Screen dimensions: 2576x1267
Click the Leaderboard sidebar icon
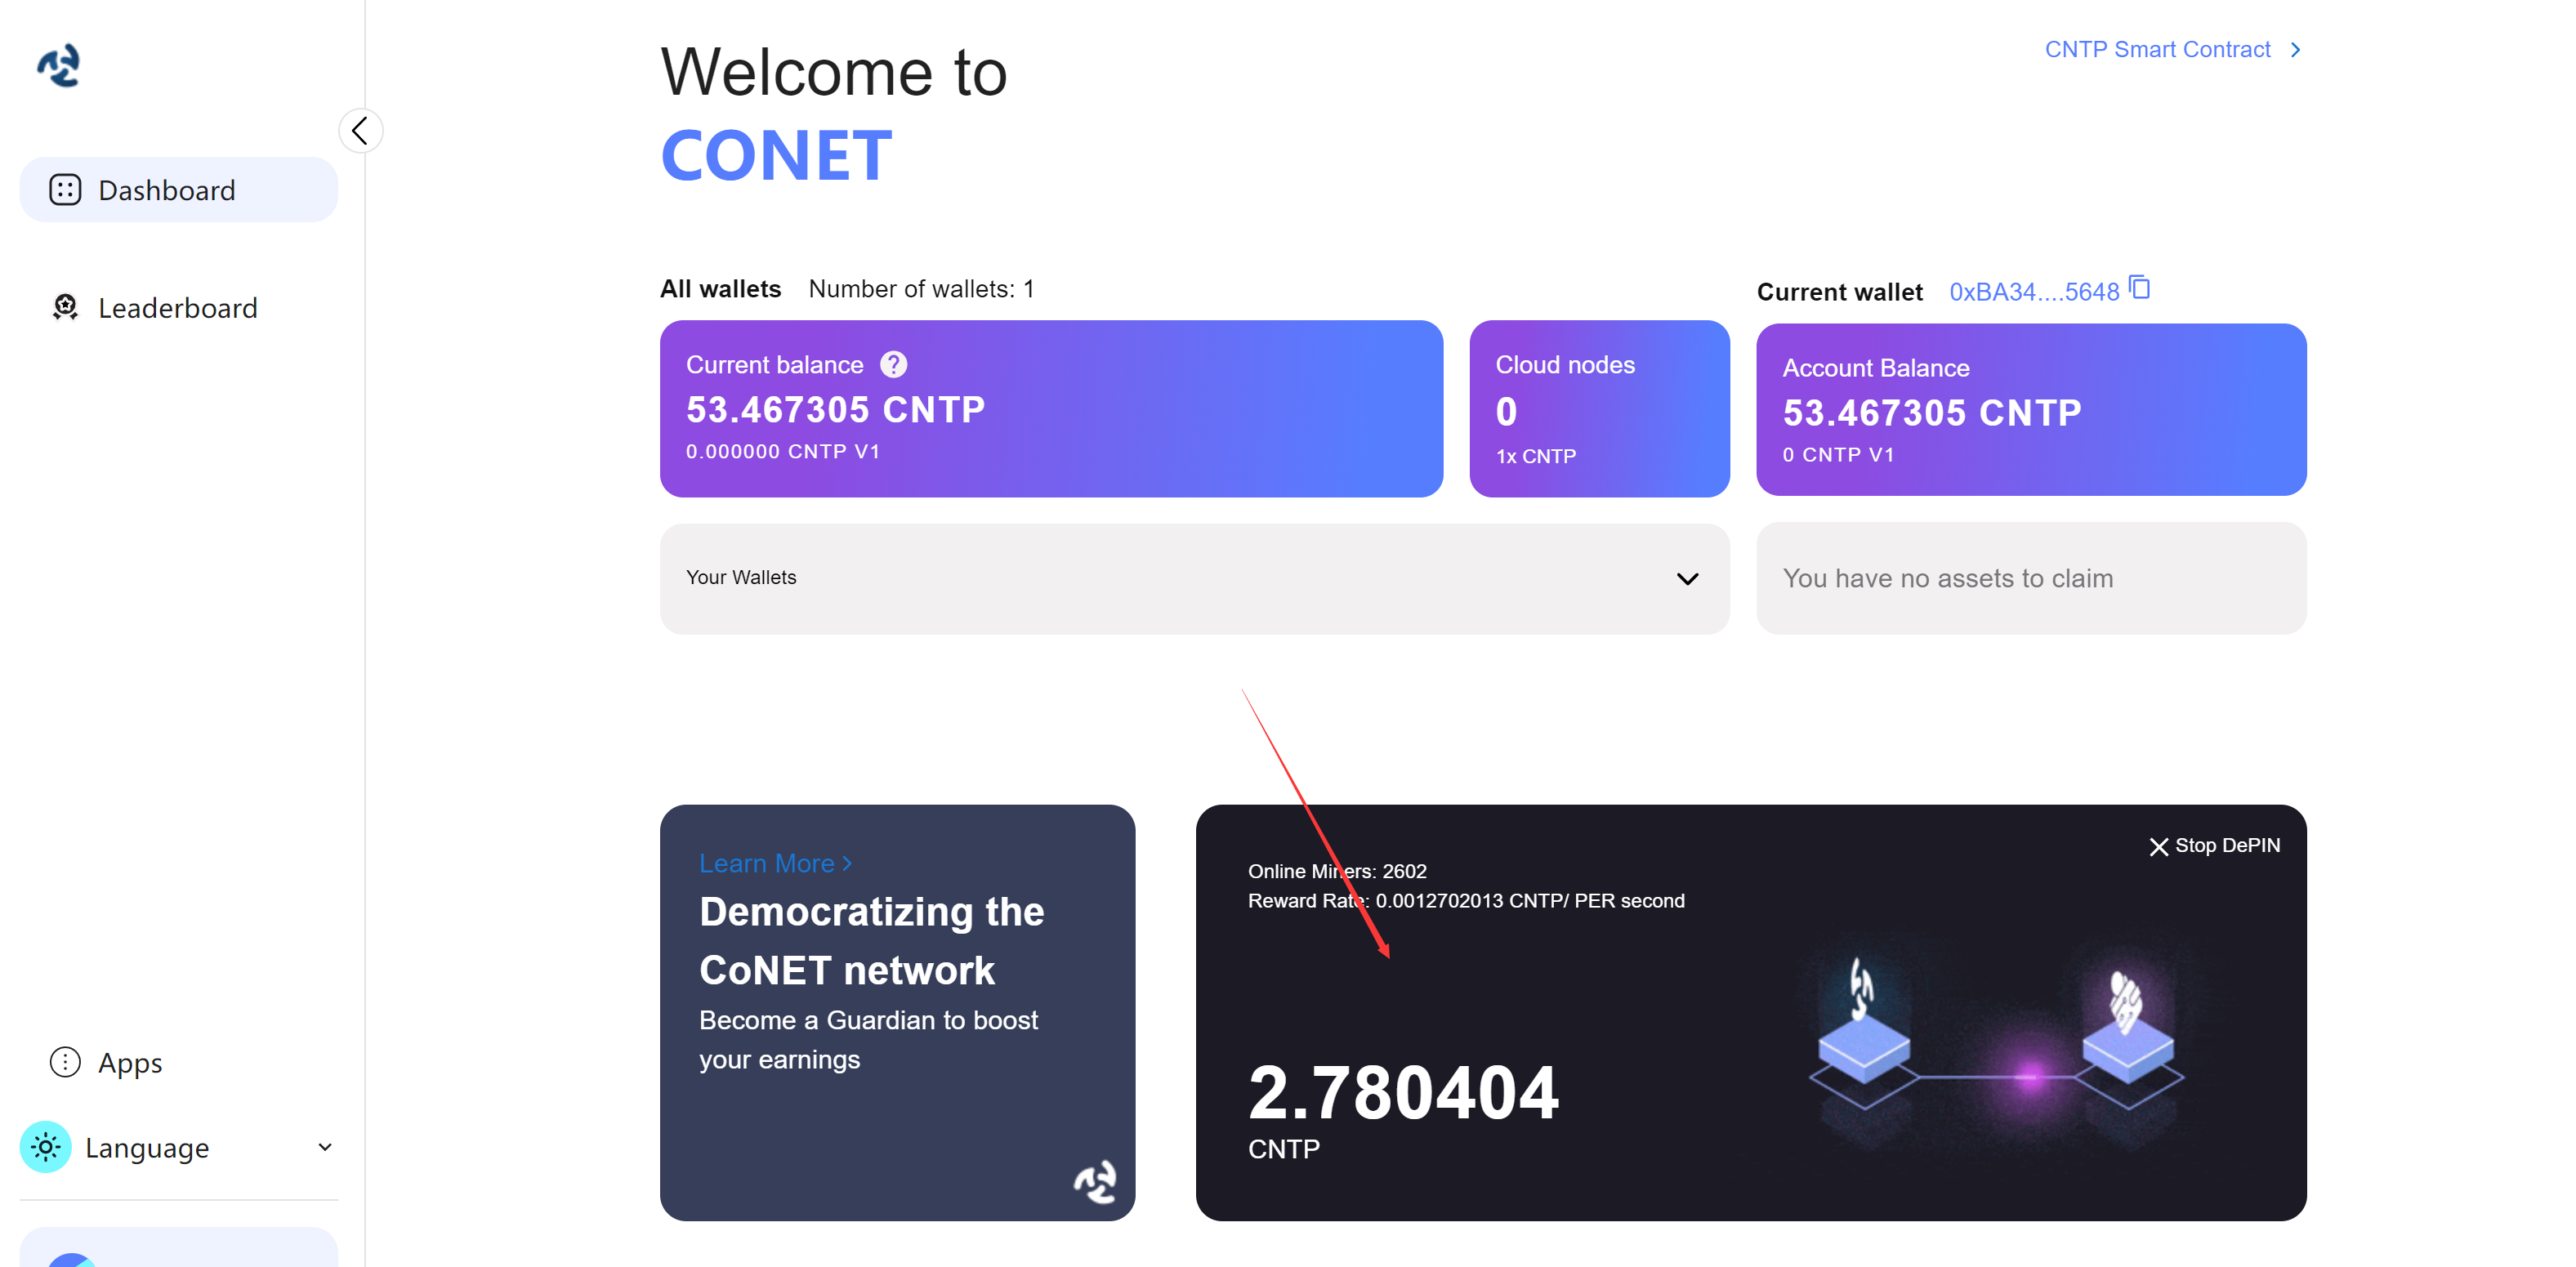coord(65,307)
